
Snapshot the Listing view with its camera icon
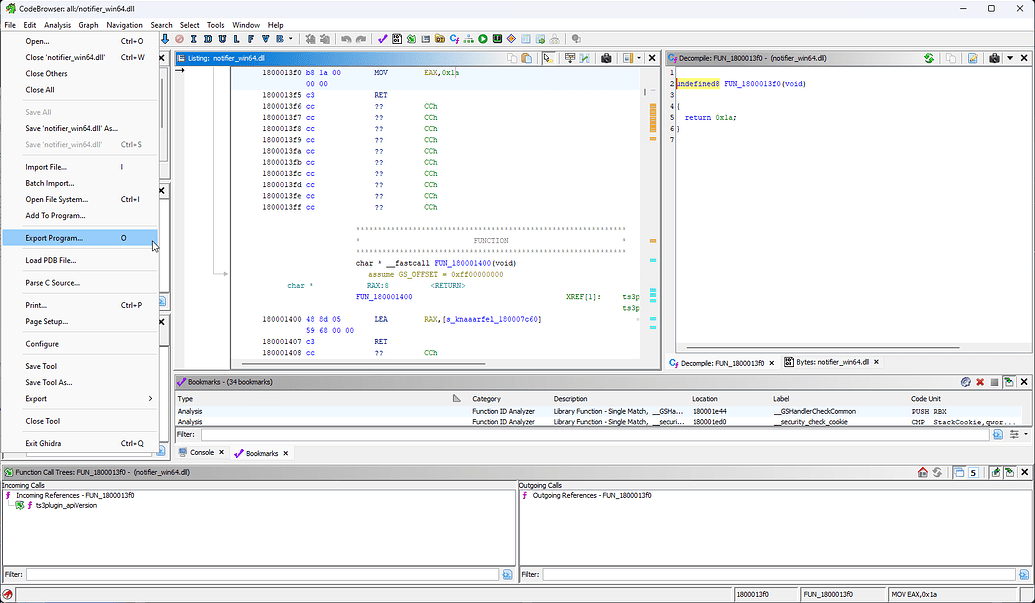(x=606, y=58)
